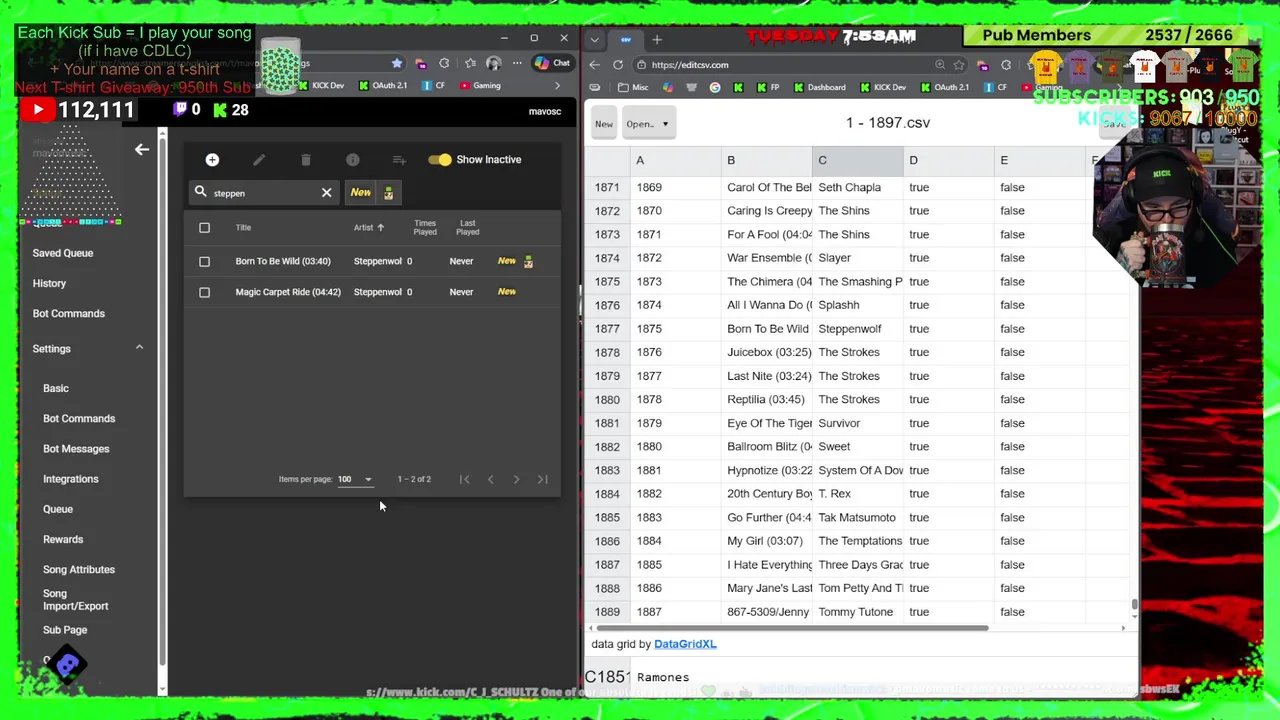Viewport: 1280px width, 720px height.
Task: Click the magnifier icon in the search box
Action: (x=201, y=192)
